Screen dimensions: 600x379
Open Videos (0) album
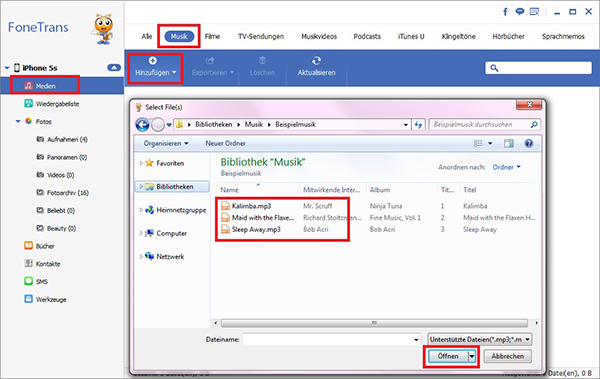click(60, 175)
